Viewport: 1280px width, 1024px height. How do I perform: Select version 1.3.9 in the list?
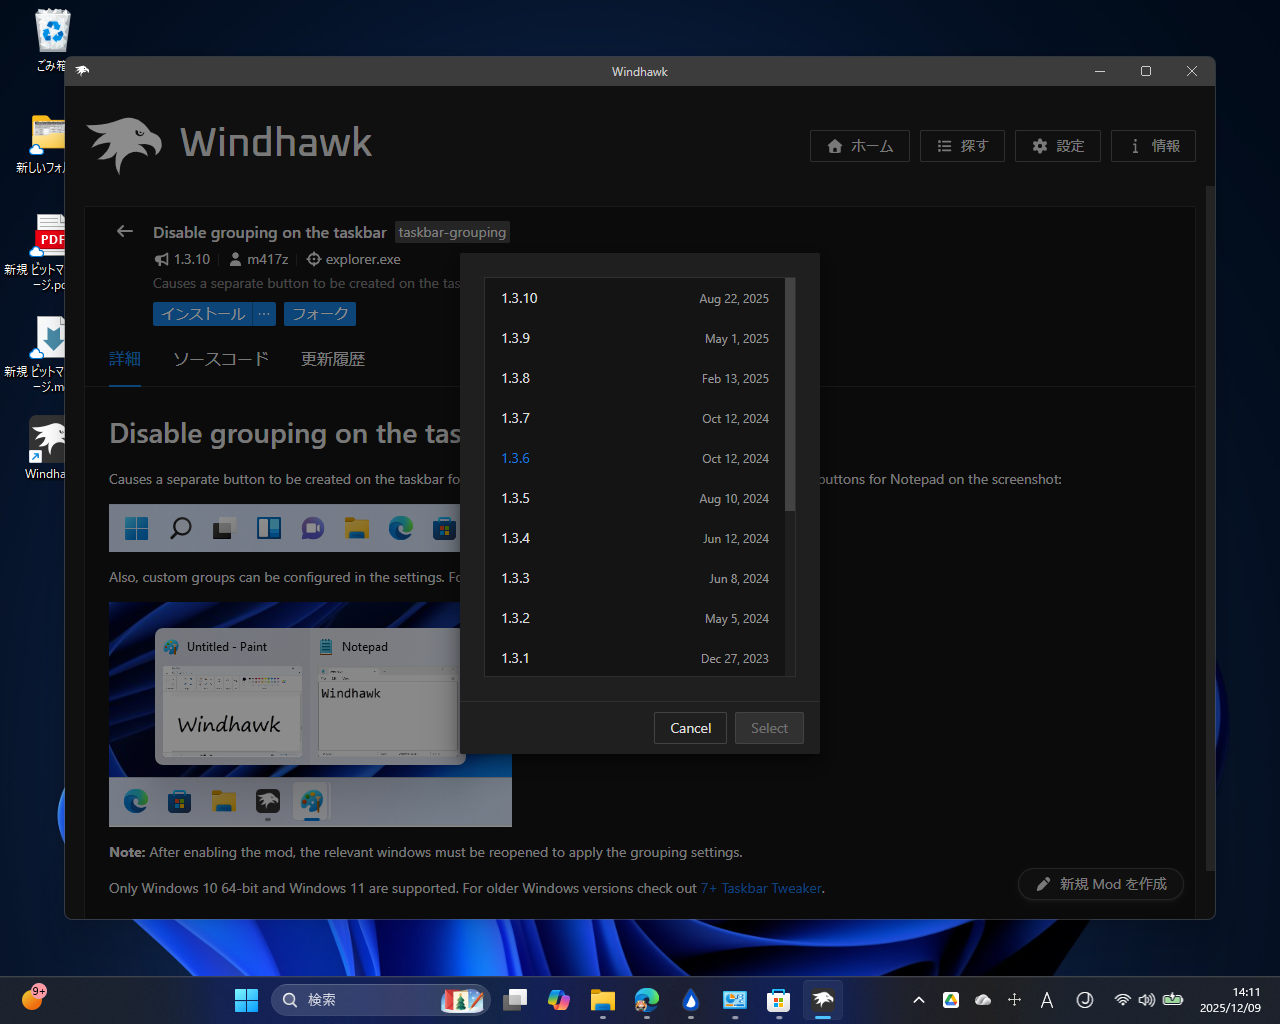tap(635, 338)
